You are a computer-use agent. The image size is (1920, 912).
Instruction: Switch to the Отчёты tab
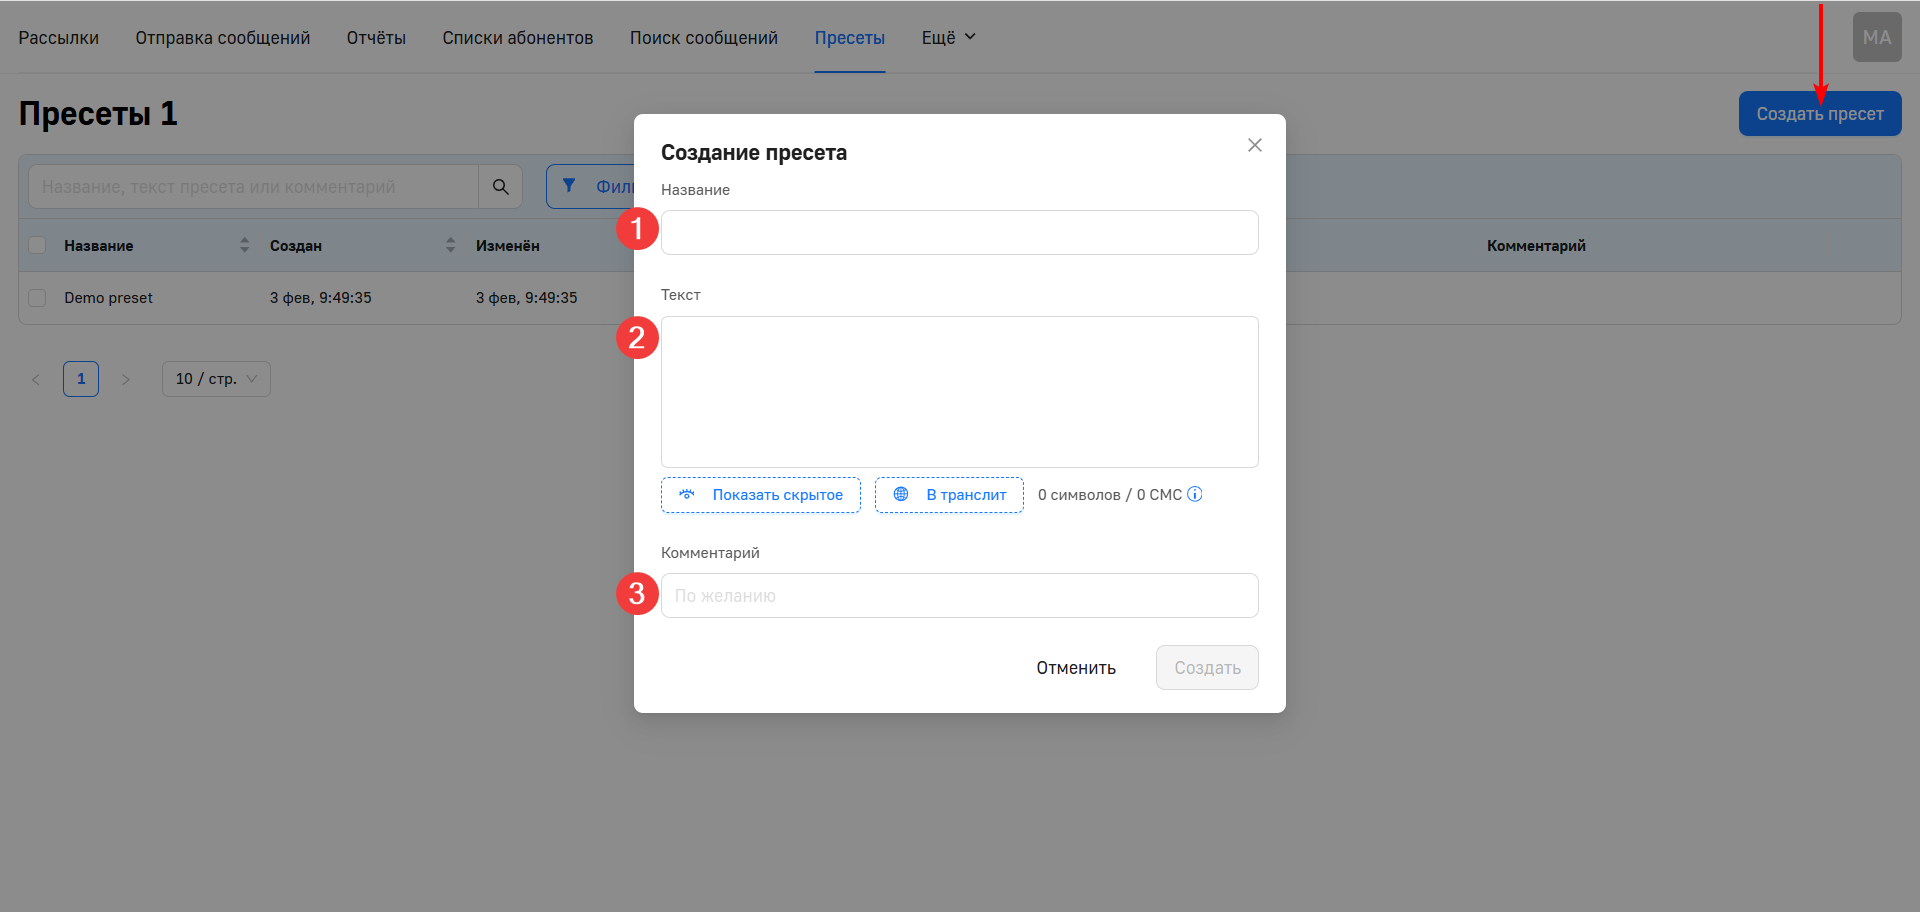376,38
